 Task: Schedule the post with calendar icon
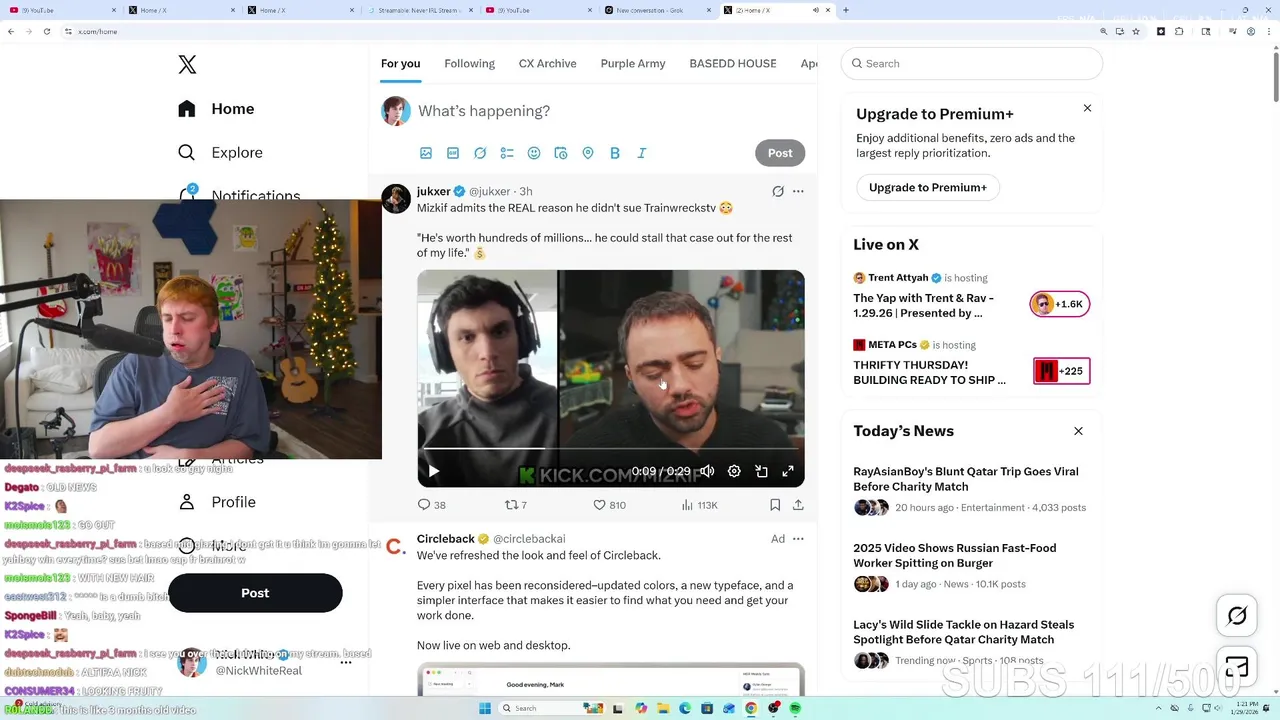[x=561, y=153]
